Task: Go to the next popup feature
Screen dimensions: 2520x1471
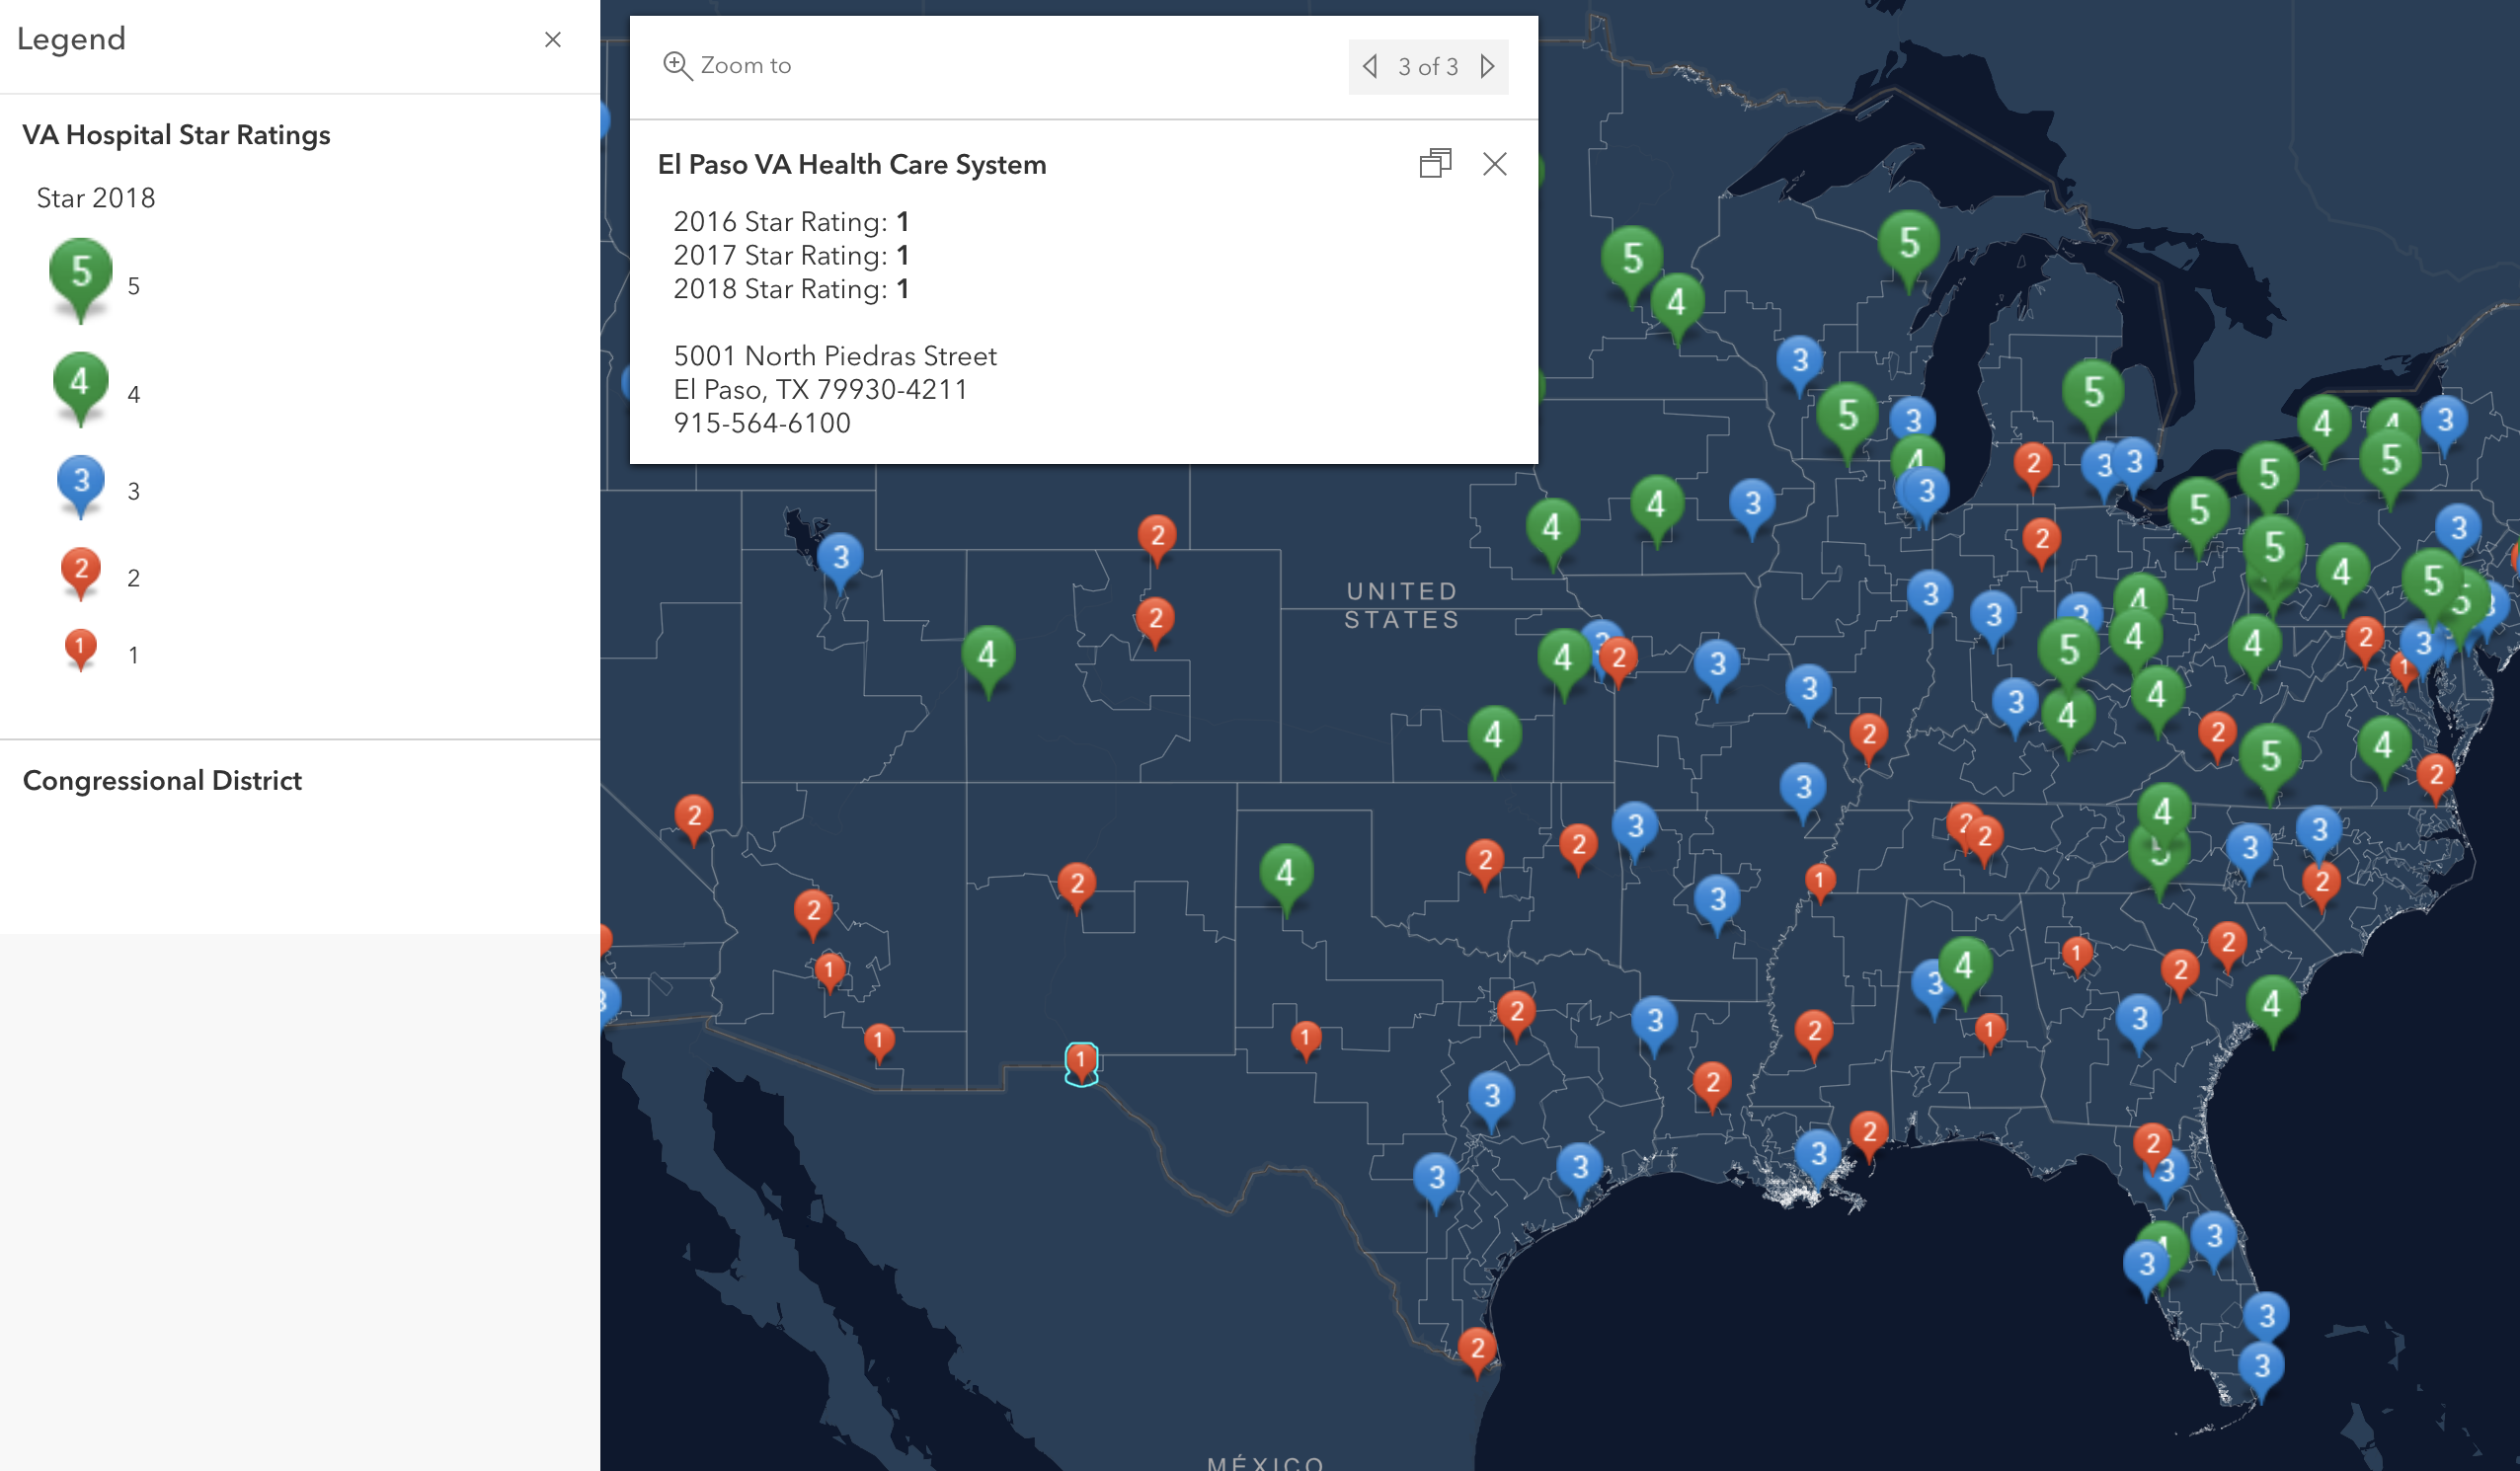Action: [1487, 67]
